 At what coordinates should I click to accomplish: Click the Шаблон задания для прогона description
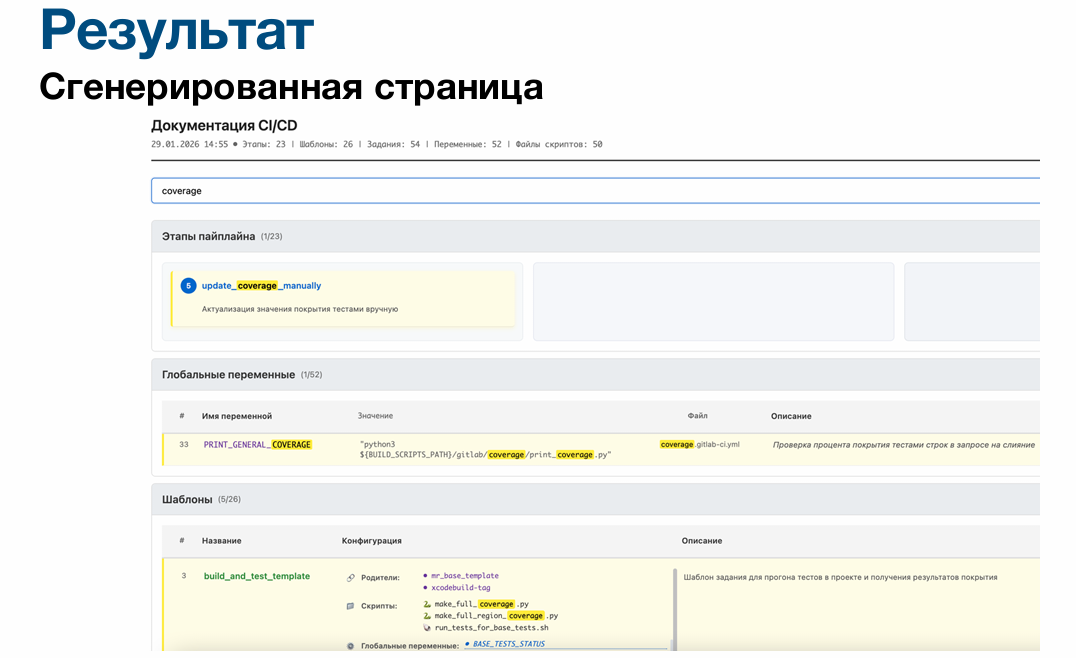point(840,577)
